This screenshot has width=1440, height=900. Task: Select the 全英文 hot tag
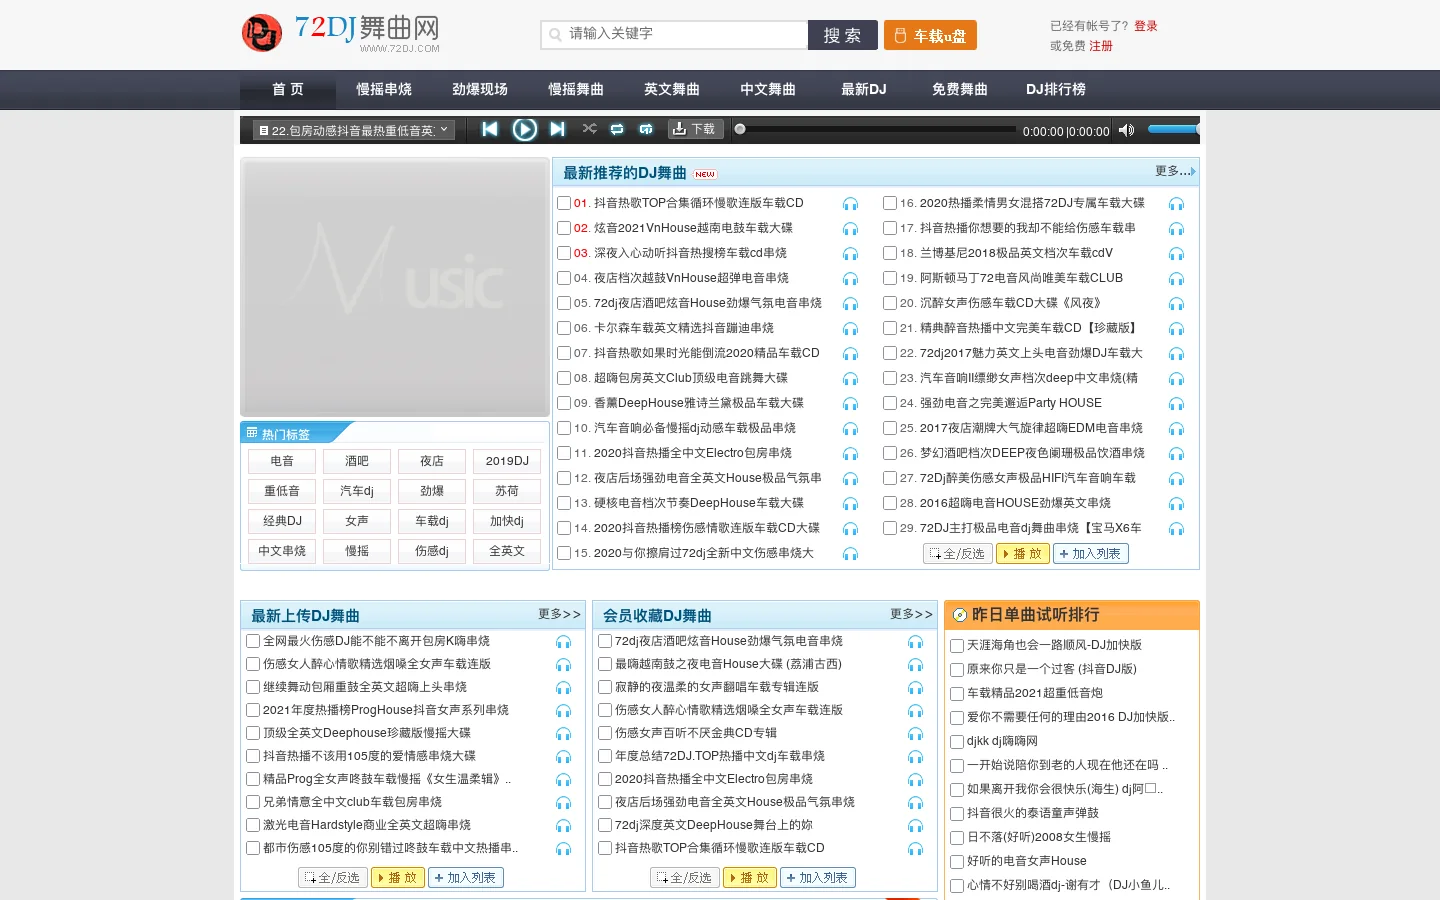[507, 551]
